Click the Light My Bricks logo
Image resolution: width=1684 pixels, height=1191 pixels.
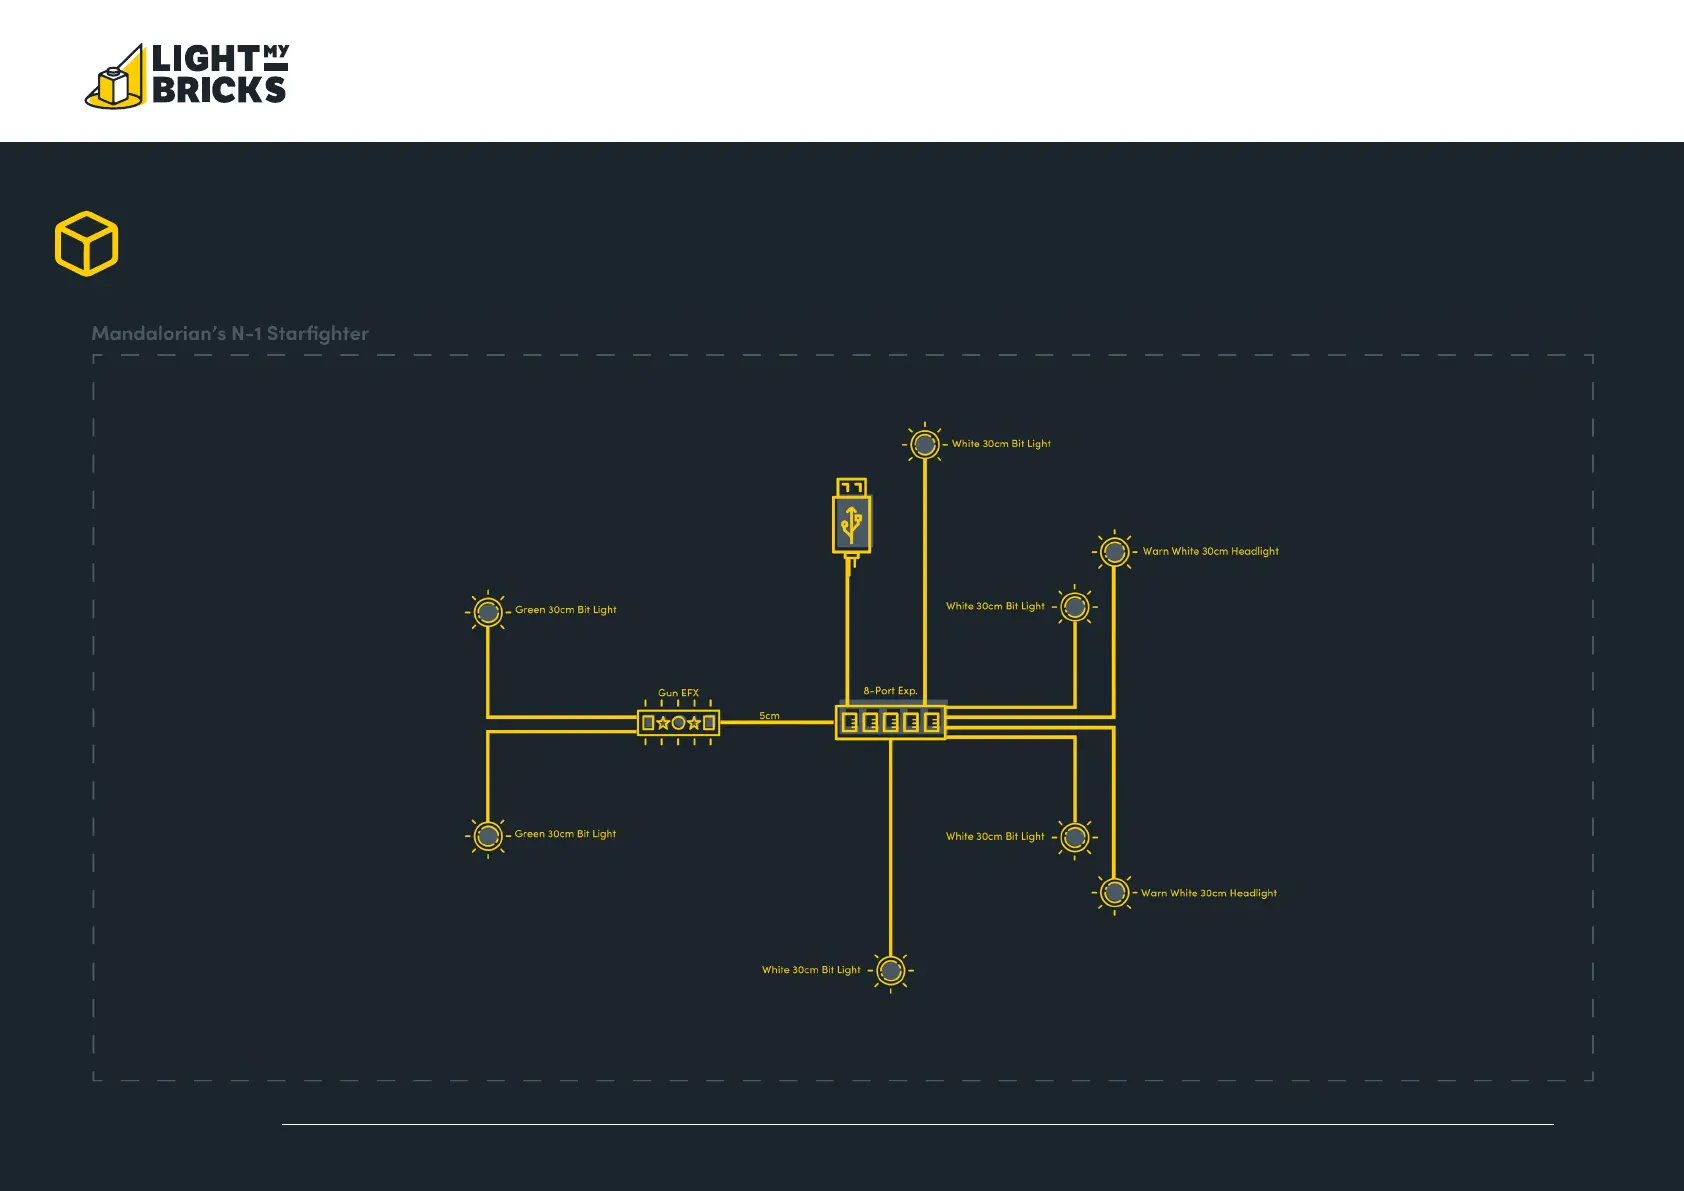[x=188, y=75]
